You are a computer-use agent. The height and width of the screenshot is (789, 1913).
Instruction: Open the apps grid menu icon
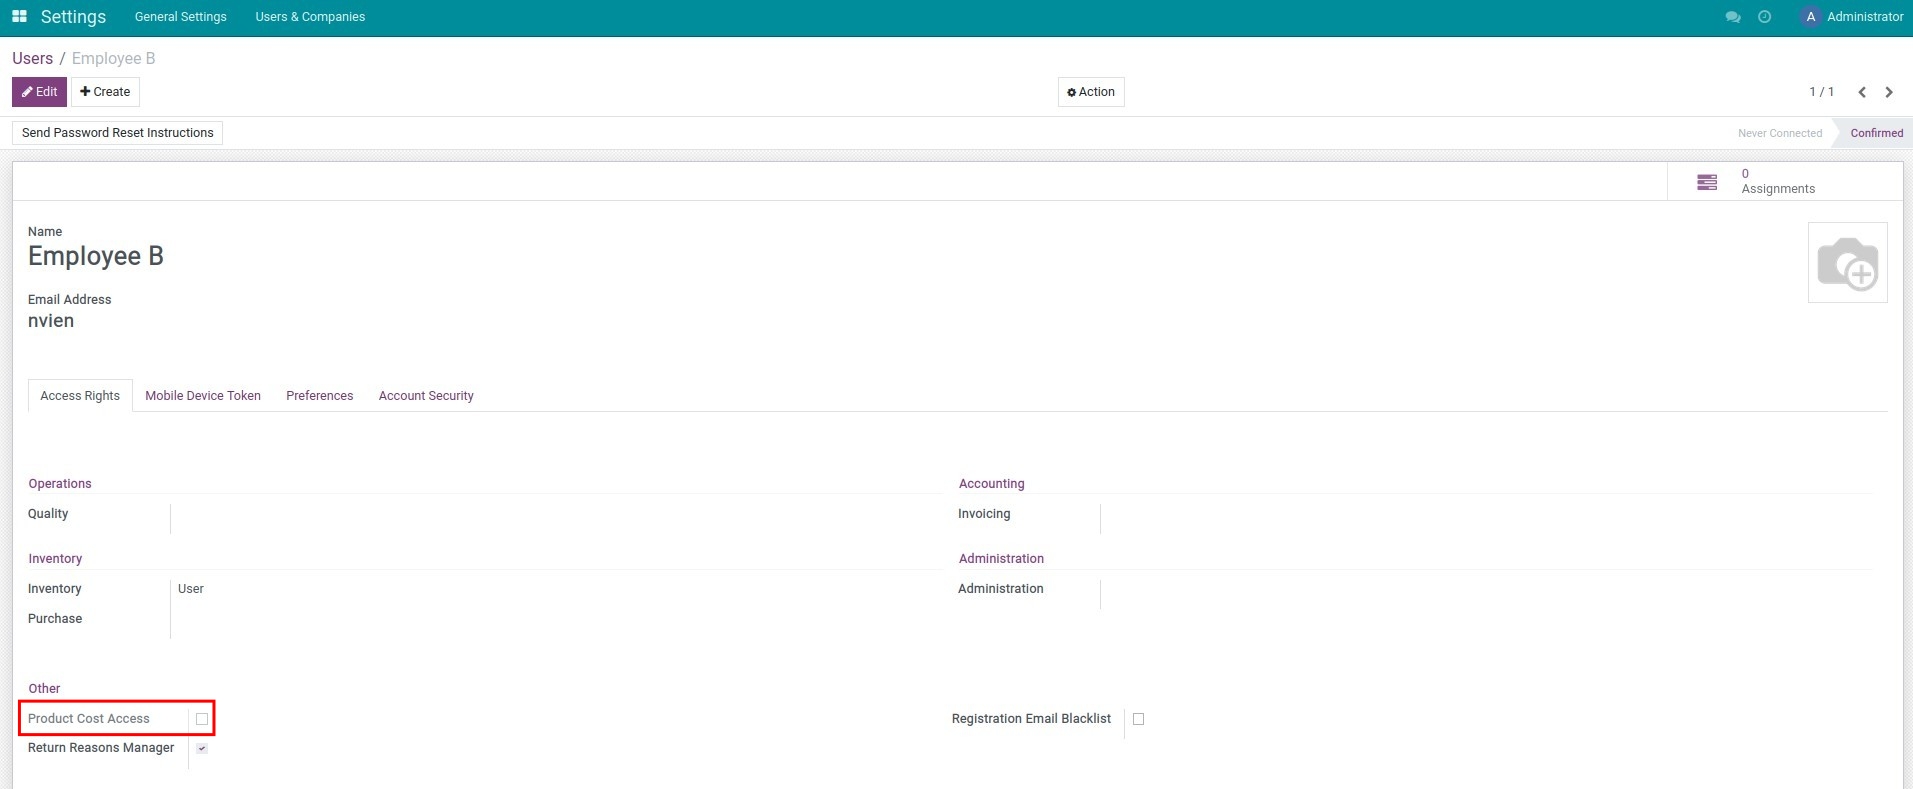19,17
